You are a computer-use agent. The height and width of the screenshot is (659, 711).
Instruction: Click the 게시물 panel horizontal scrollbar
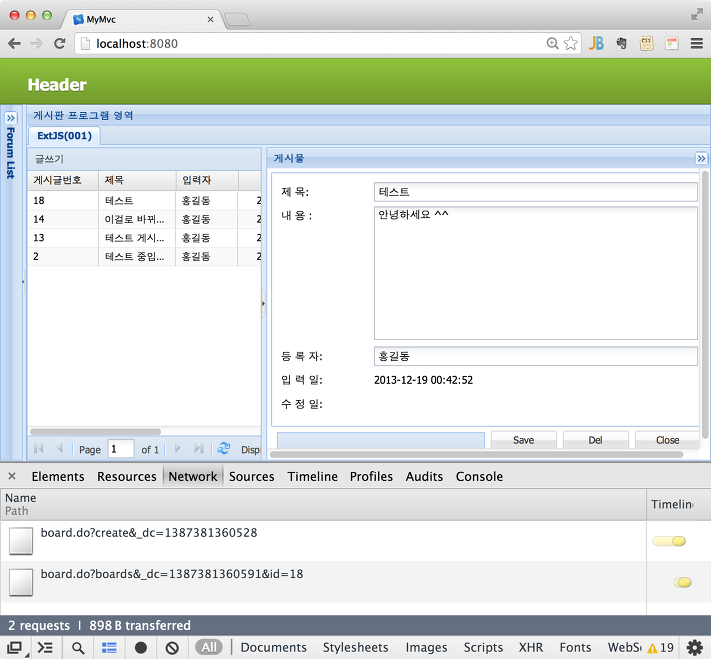(x=476, y=454)
